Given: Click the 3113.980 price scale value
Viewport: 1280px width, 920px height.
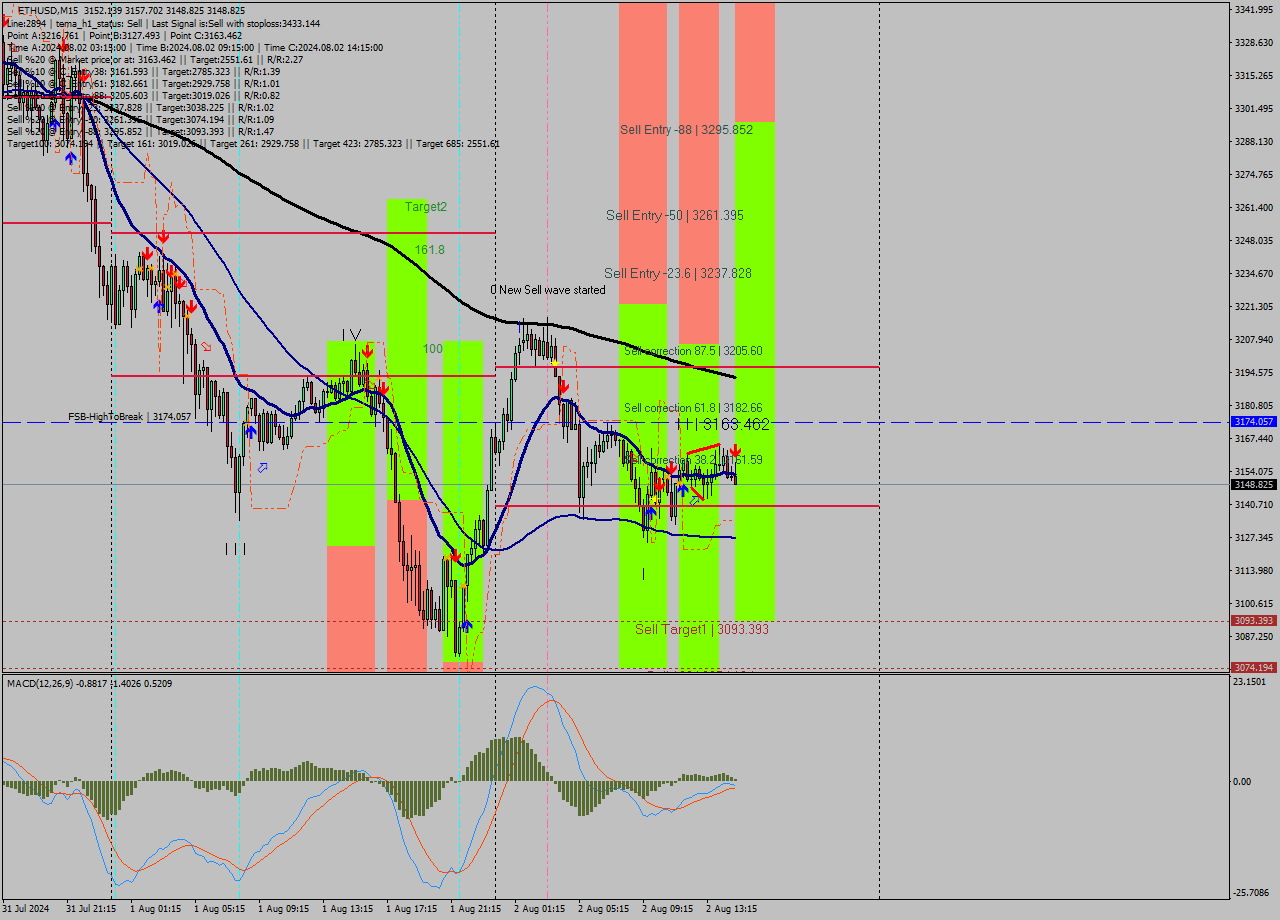Looking at the screenshot, I should (x=1253, y=570).
